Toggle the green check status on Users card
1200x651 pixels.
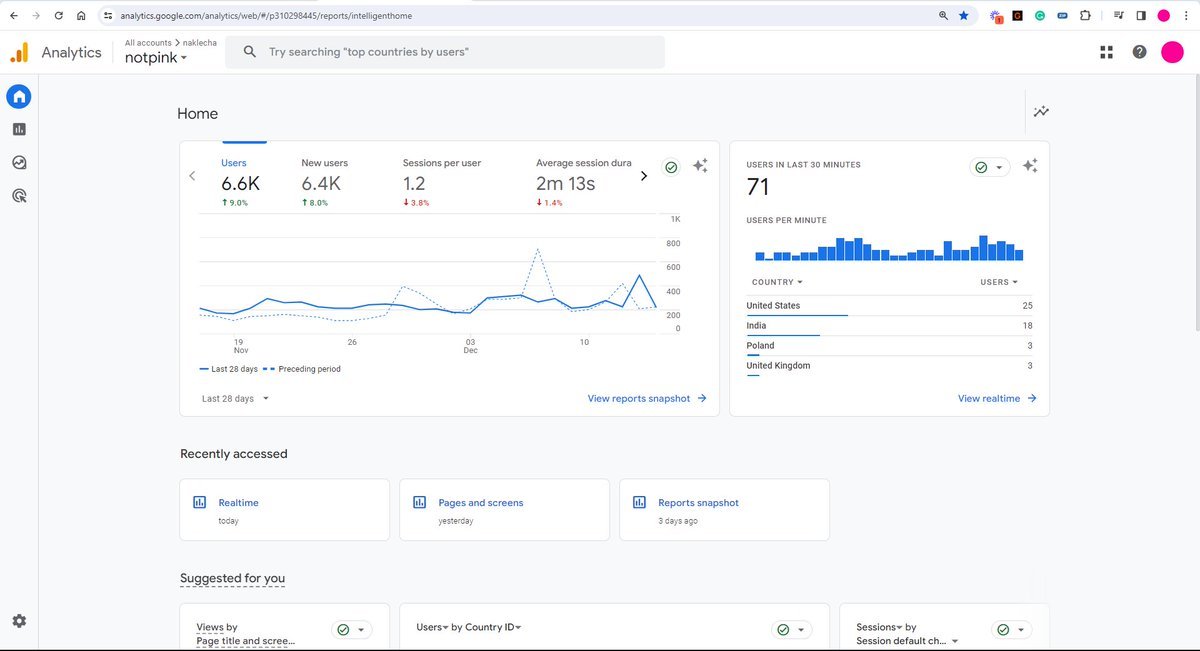[x=671, y=167]
